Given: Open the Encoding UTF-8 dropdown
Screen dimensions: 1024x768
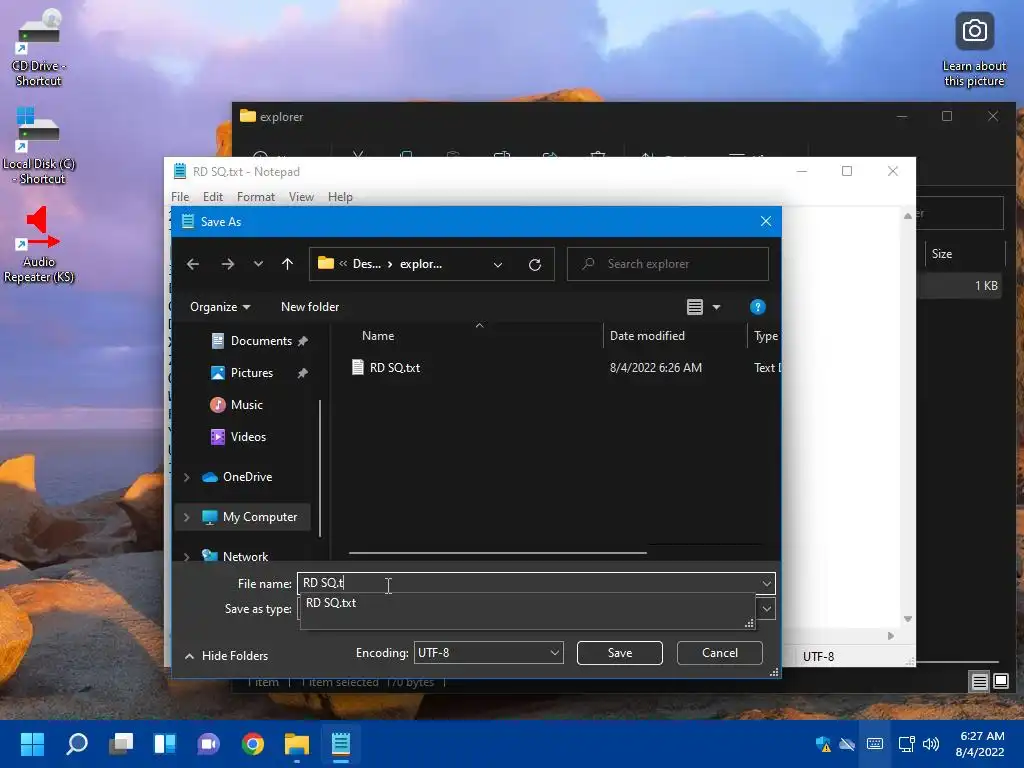Looking at the screenshot, I should 488,653.
